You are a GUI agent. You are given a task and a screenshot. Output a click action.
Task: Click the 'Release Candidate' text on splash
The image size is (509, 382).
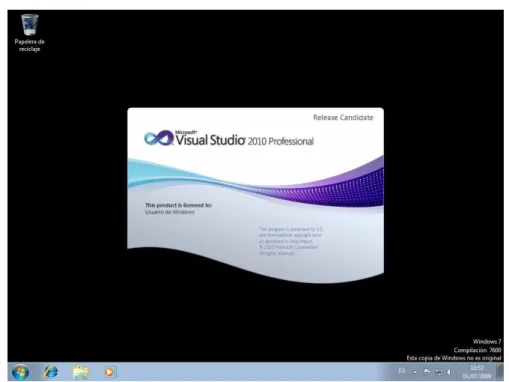click(343, 117)
